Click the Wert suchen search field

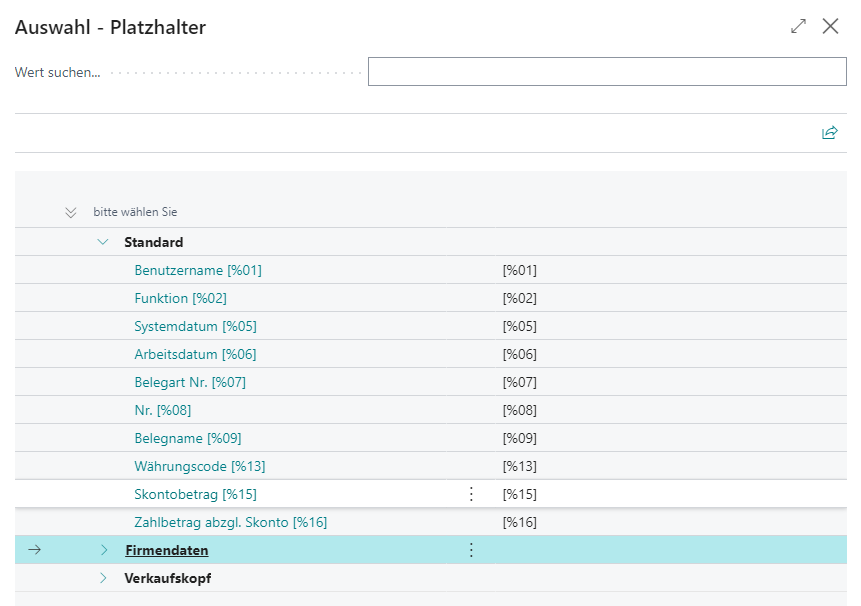point(607,71)
